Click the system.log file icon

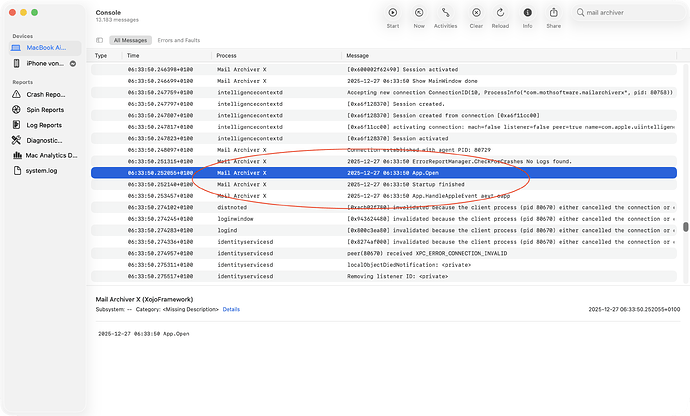[x=17, y=170]
